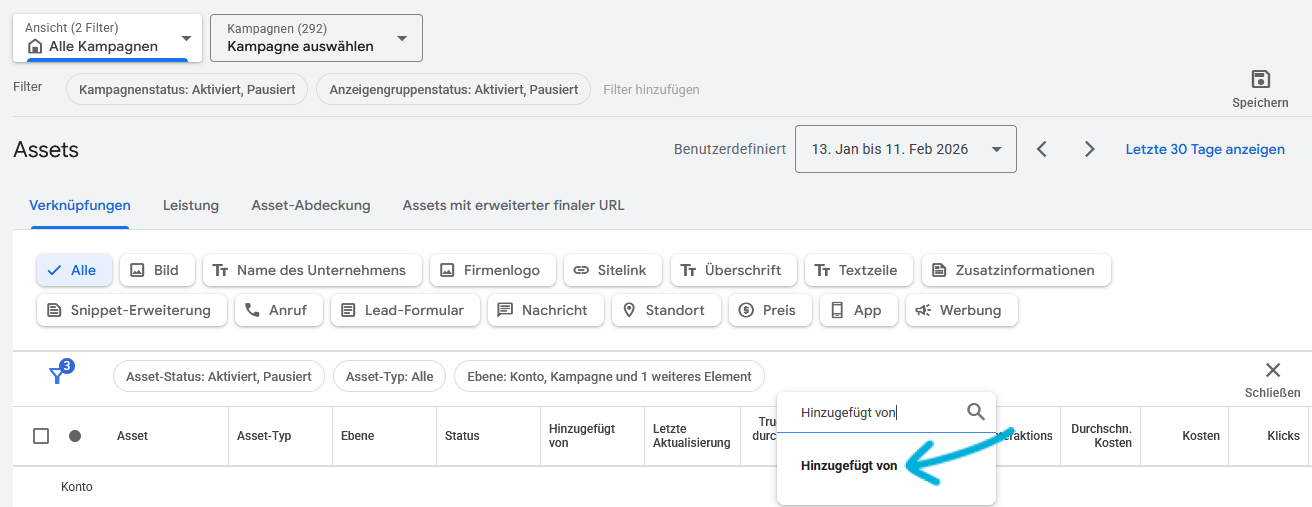Image resolution: width=1312 pixels, height=507 pixels.
Task: Switch to the Leistung tab
Action: [x=191, y=205]
